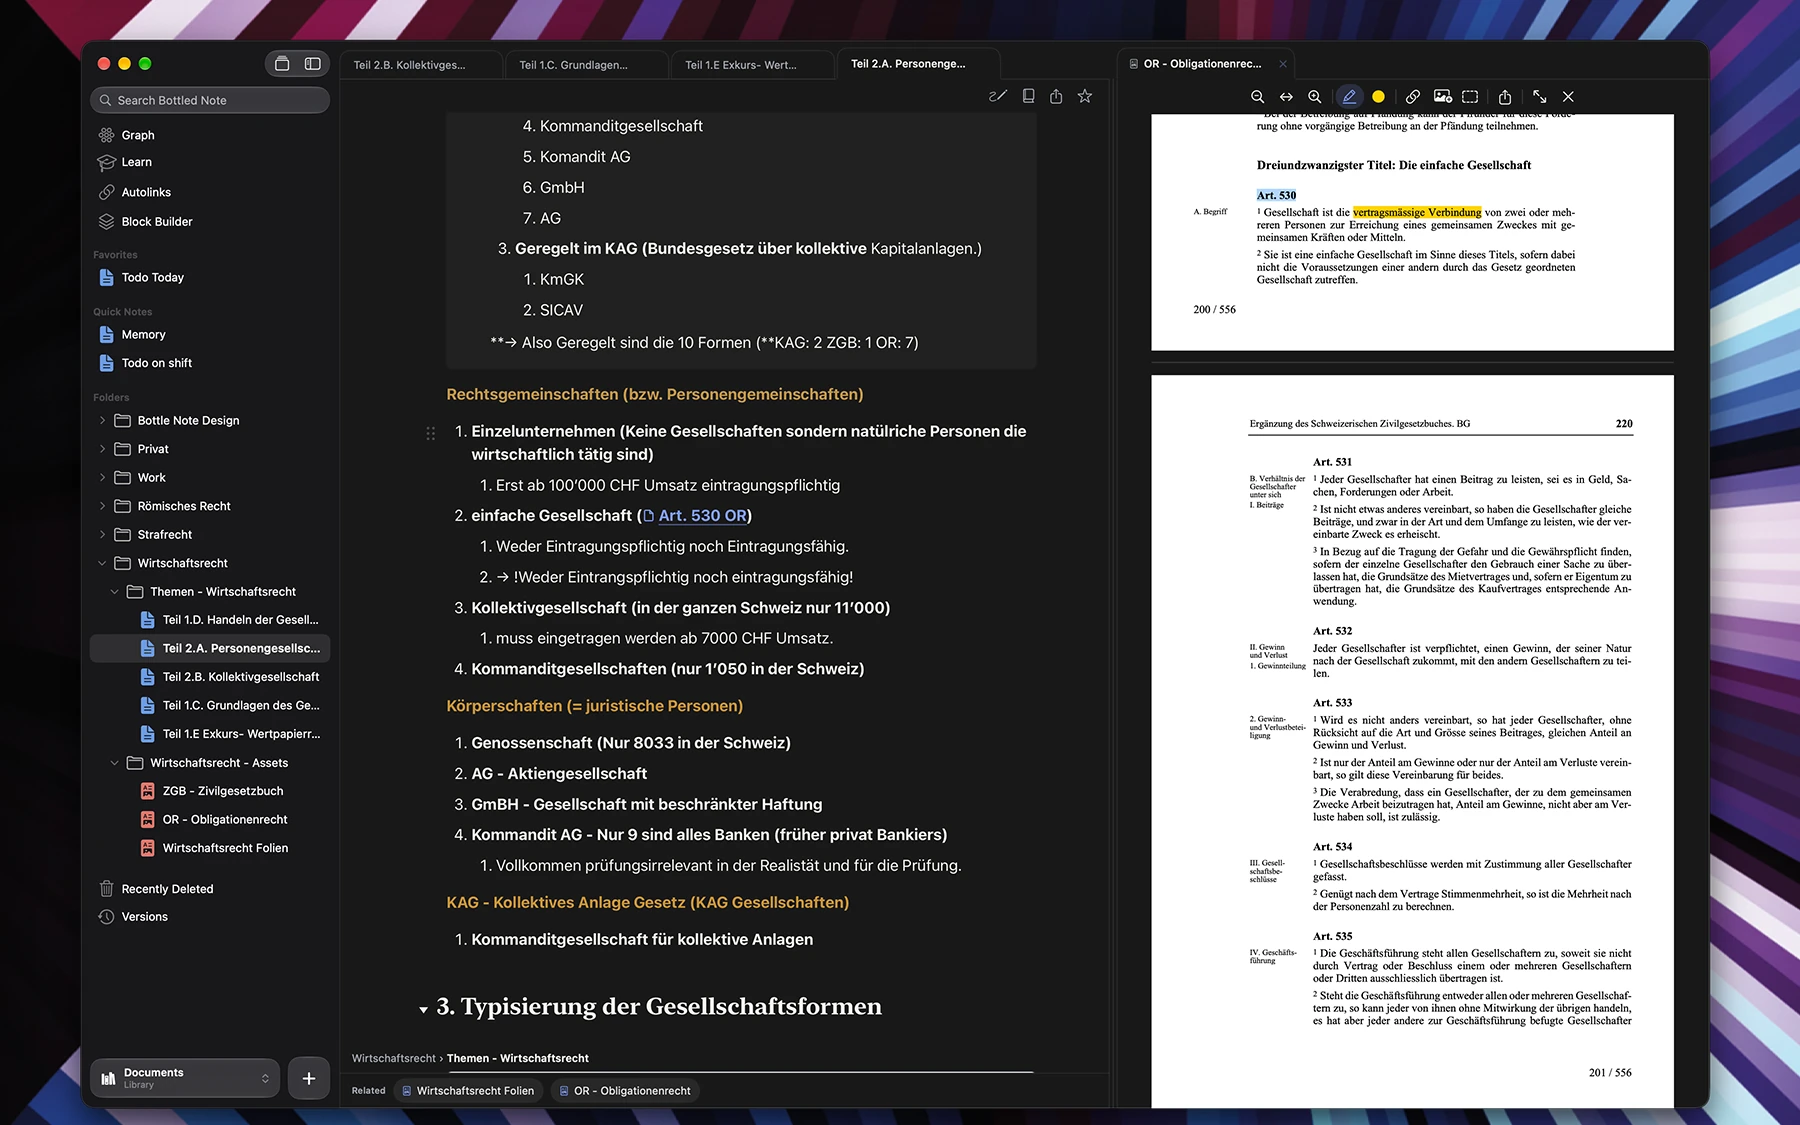The height and width of the screenshot is (1125, 1800).
Task: Create a new note with plus button
Action: pyautogui.click(x=309, y=1078)
